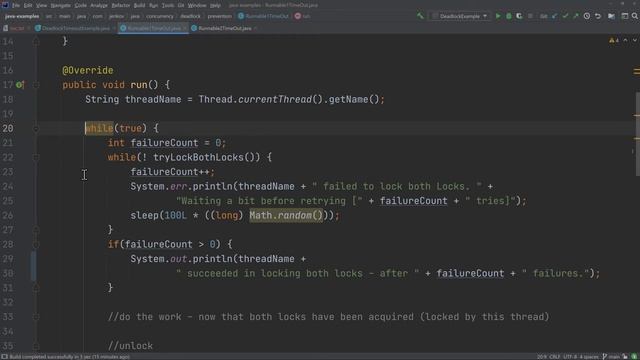Click fold end marker on line 31

coord(36,288)
